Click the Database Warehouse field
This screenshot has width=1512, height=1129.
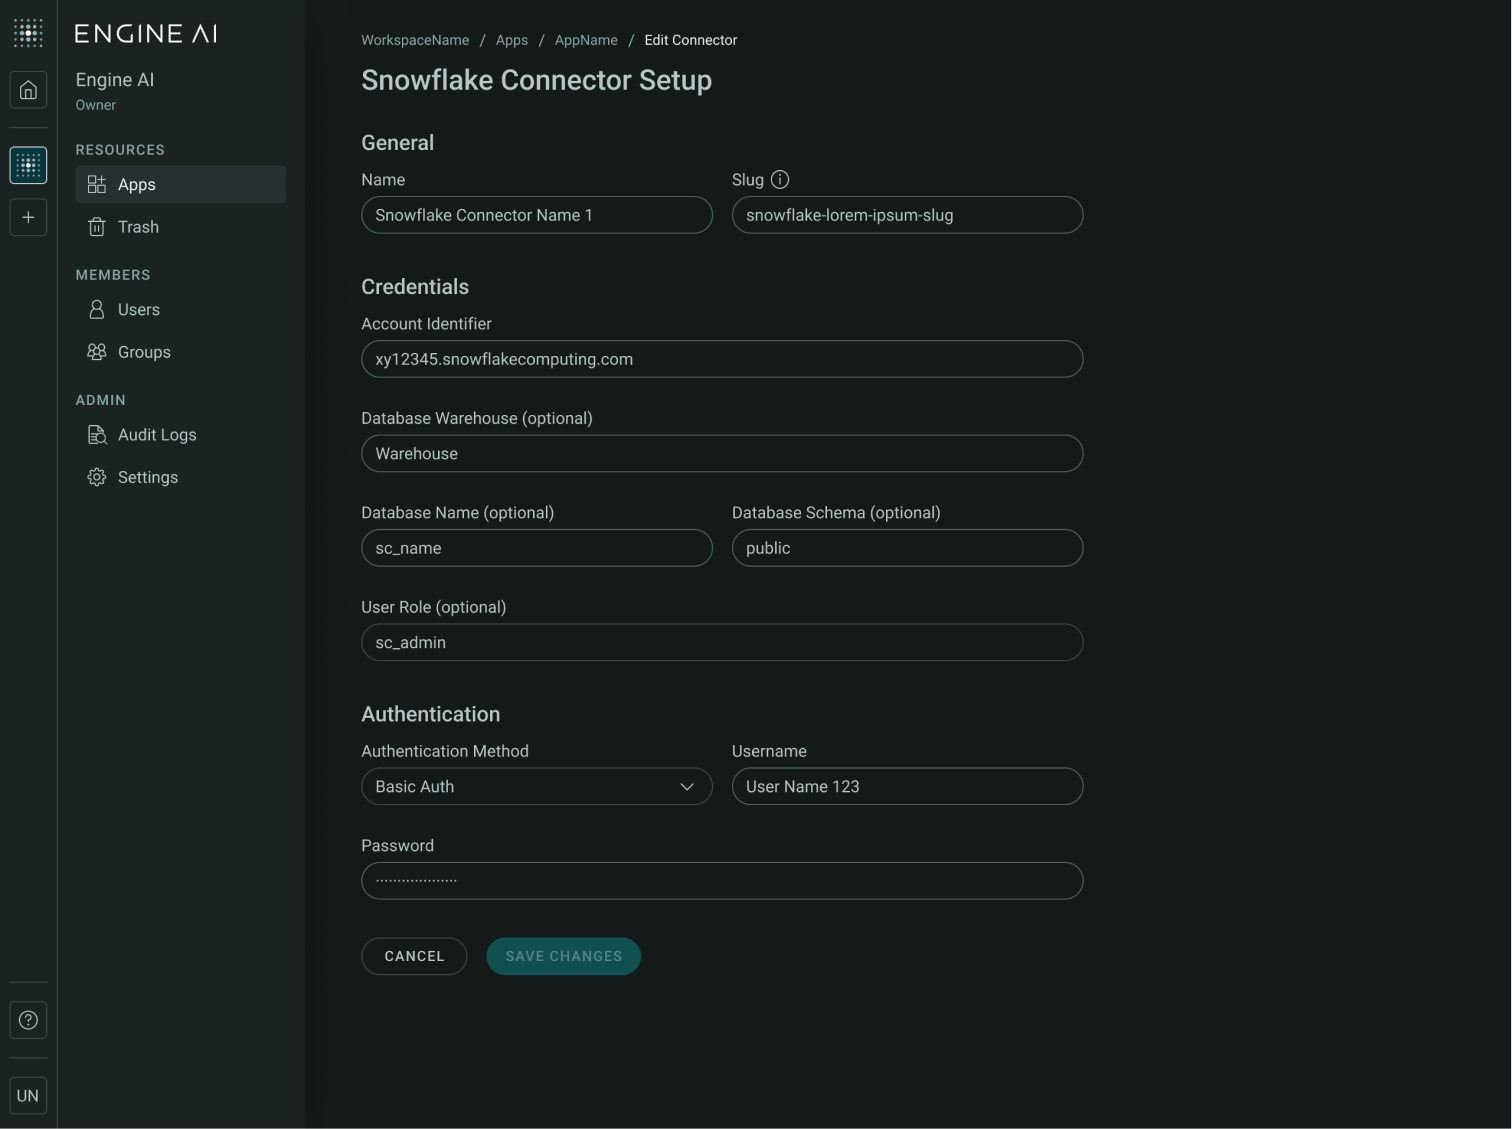click(722, 454)
